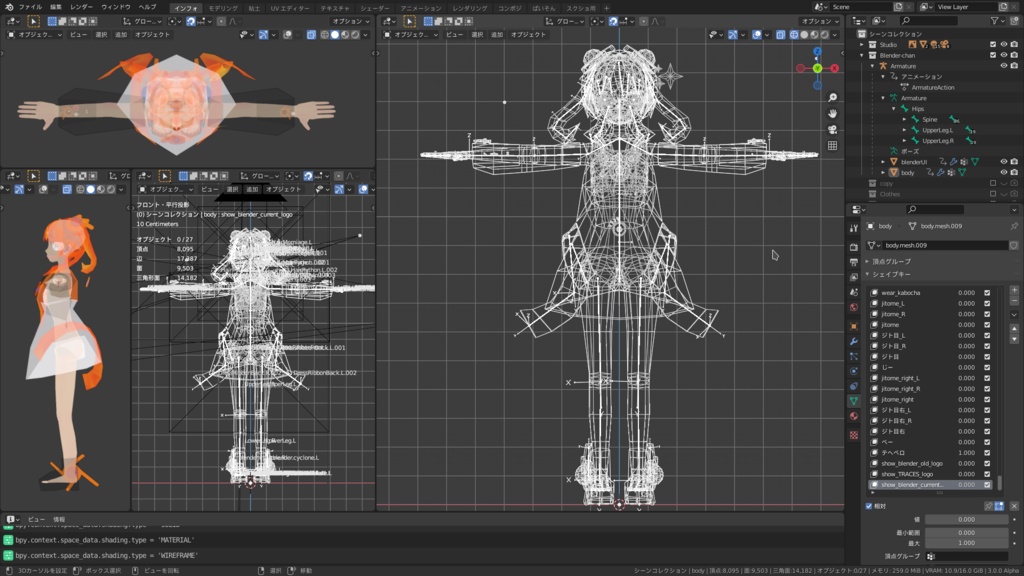Click the 最大 value field showing 1.000

point(966,543)
